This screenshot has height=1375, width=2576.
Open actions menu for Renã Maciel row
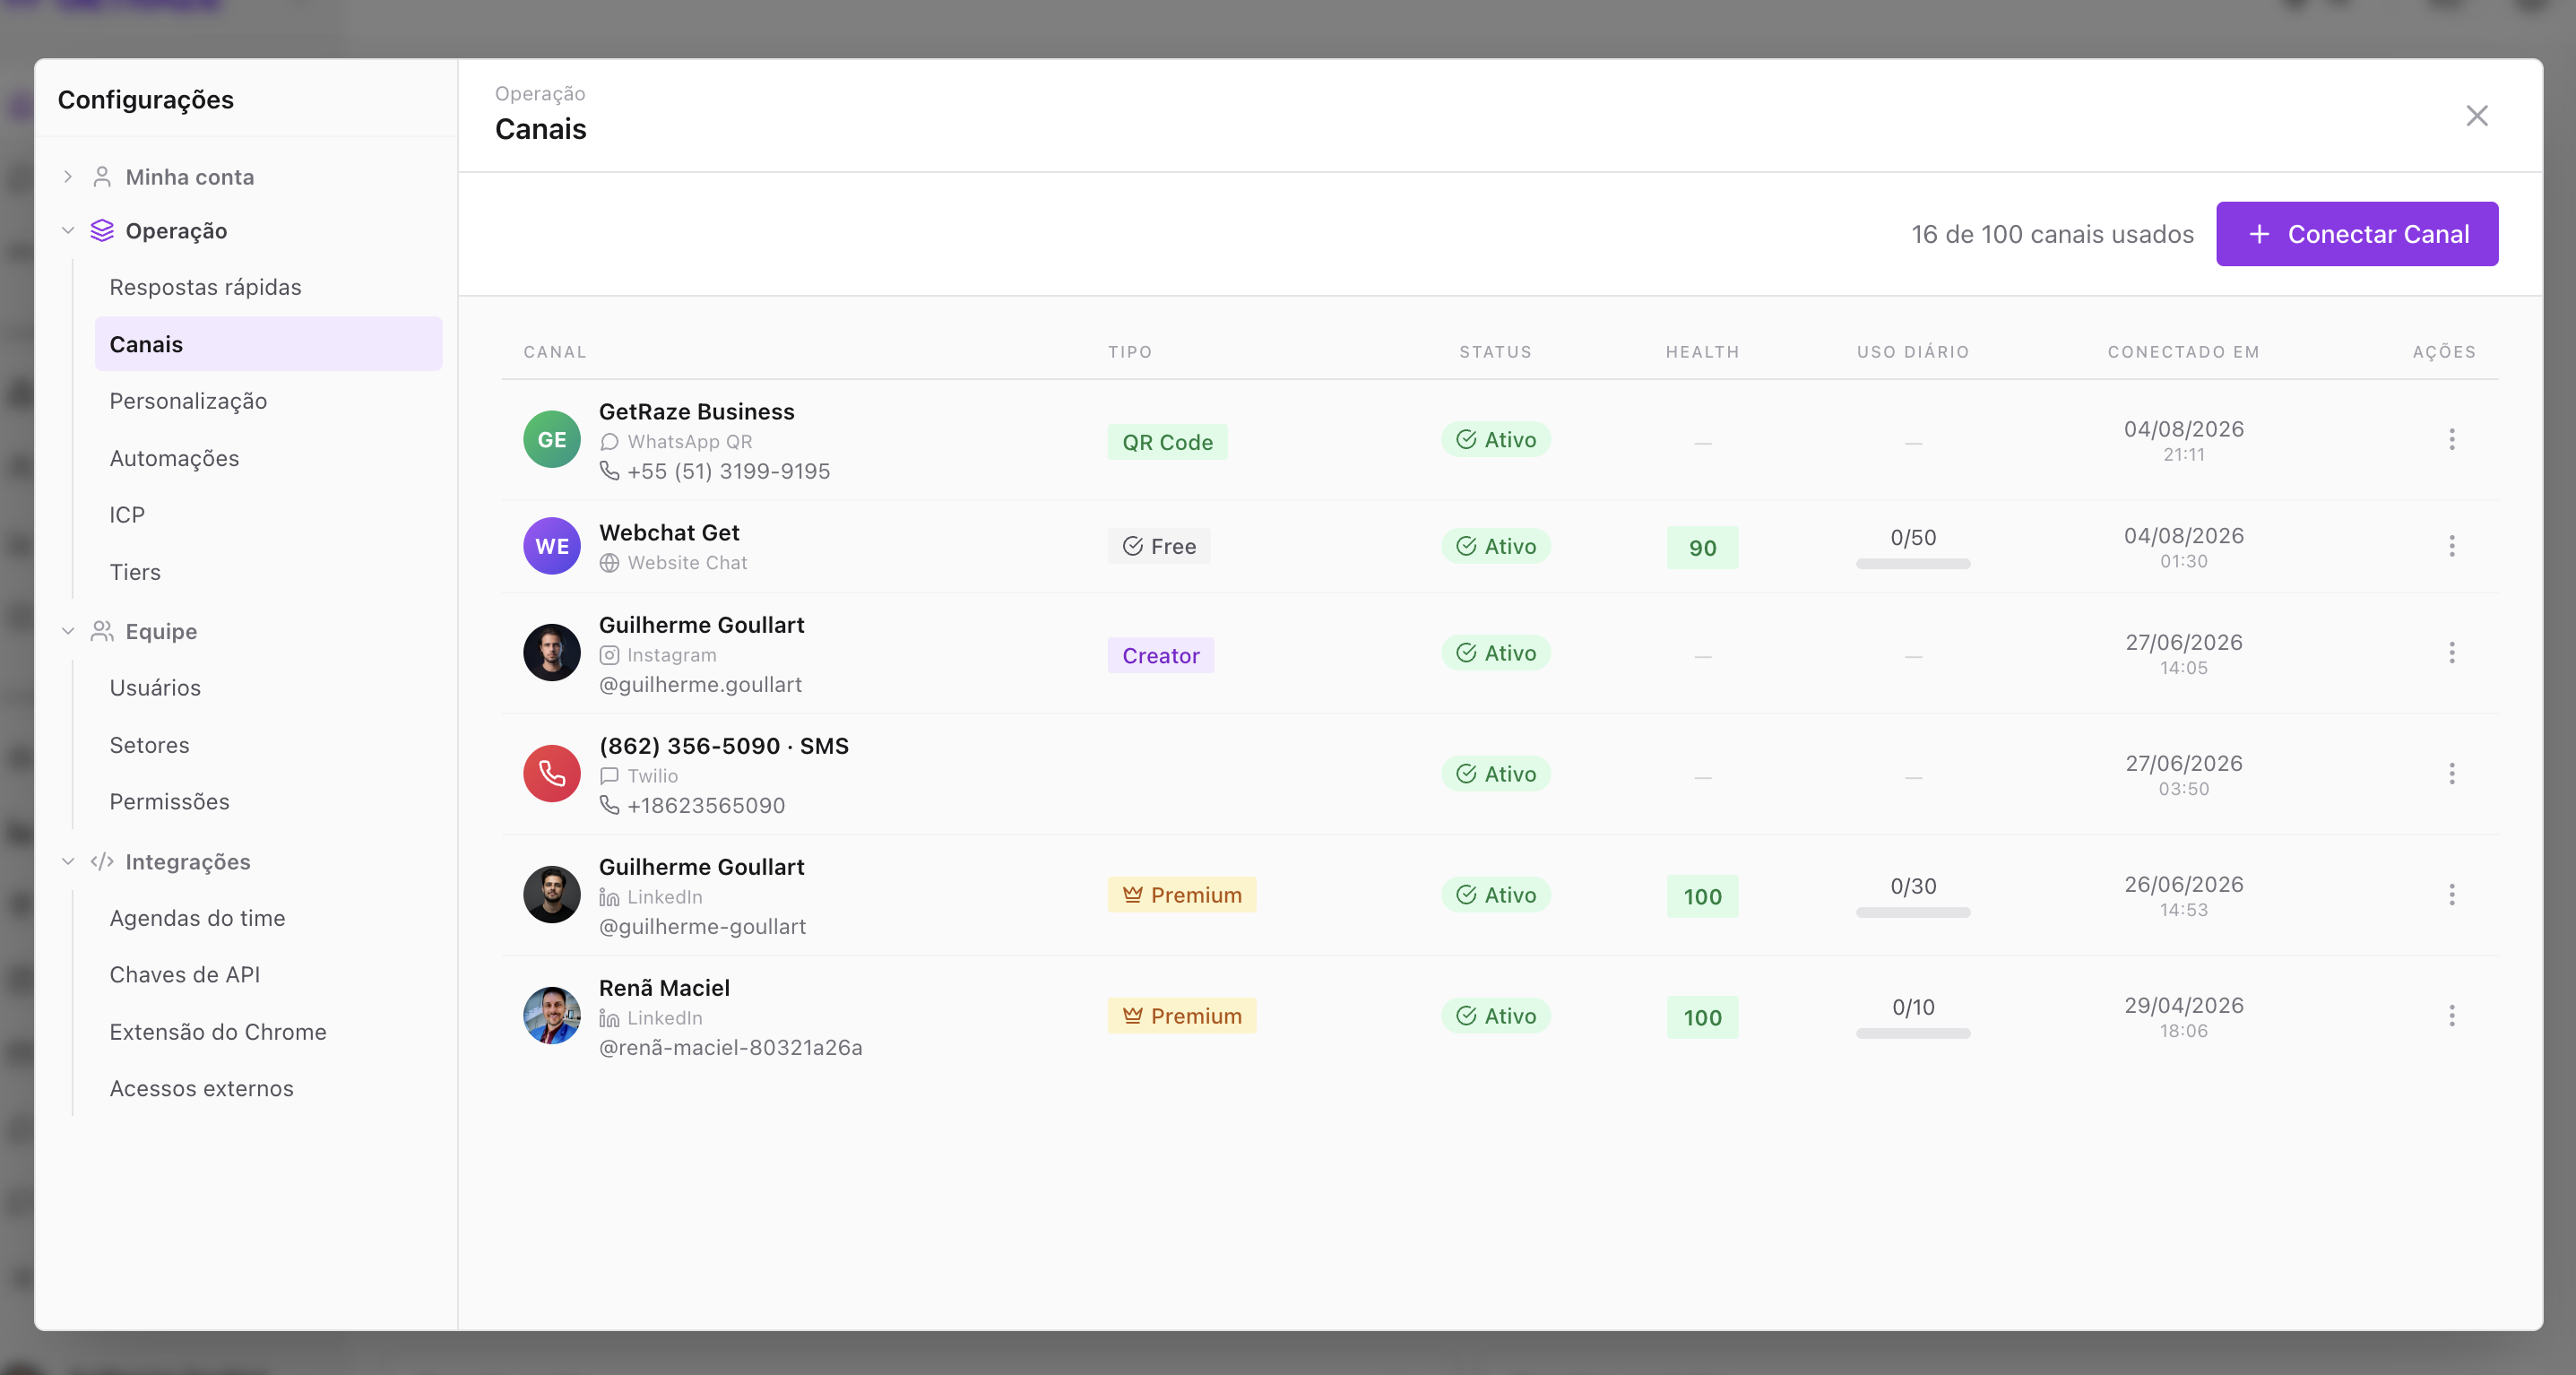2451,1016
